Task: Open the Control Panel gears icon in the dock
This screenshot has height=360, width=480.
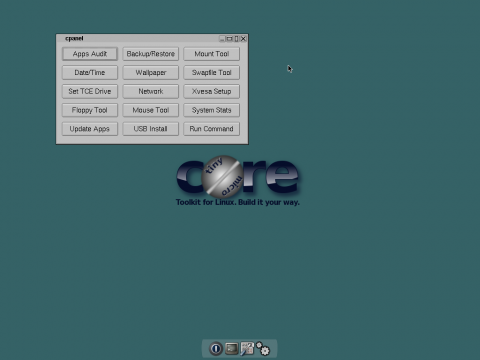Action: coord(263,349)
